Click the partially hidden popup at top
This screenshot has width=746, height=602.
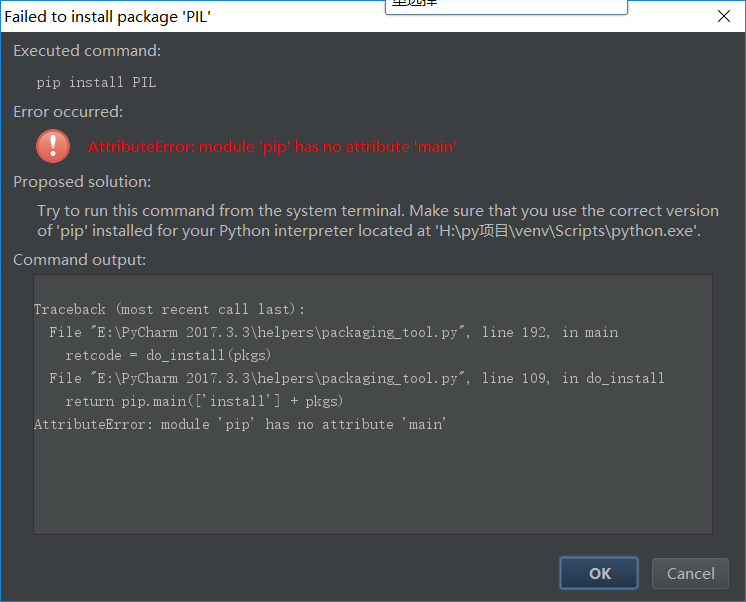click(506, 7)
